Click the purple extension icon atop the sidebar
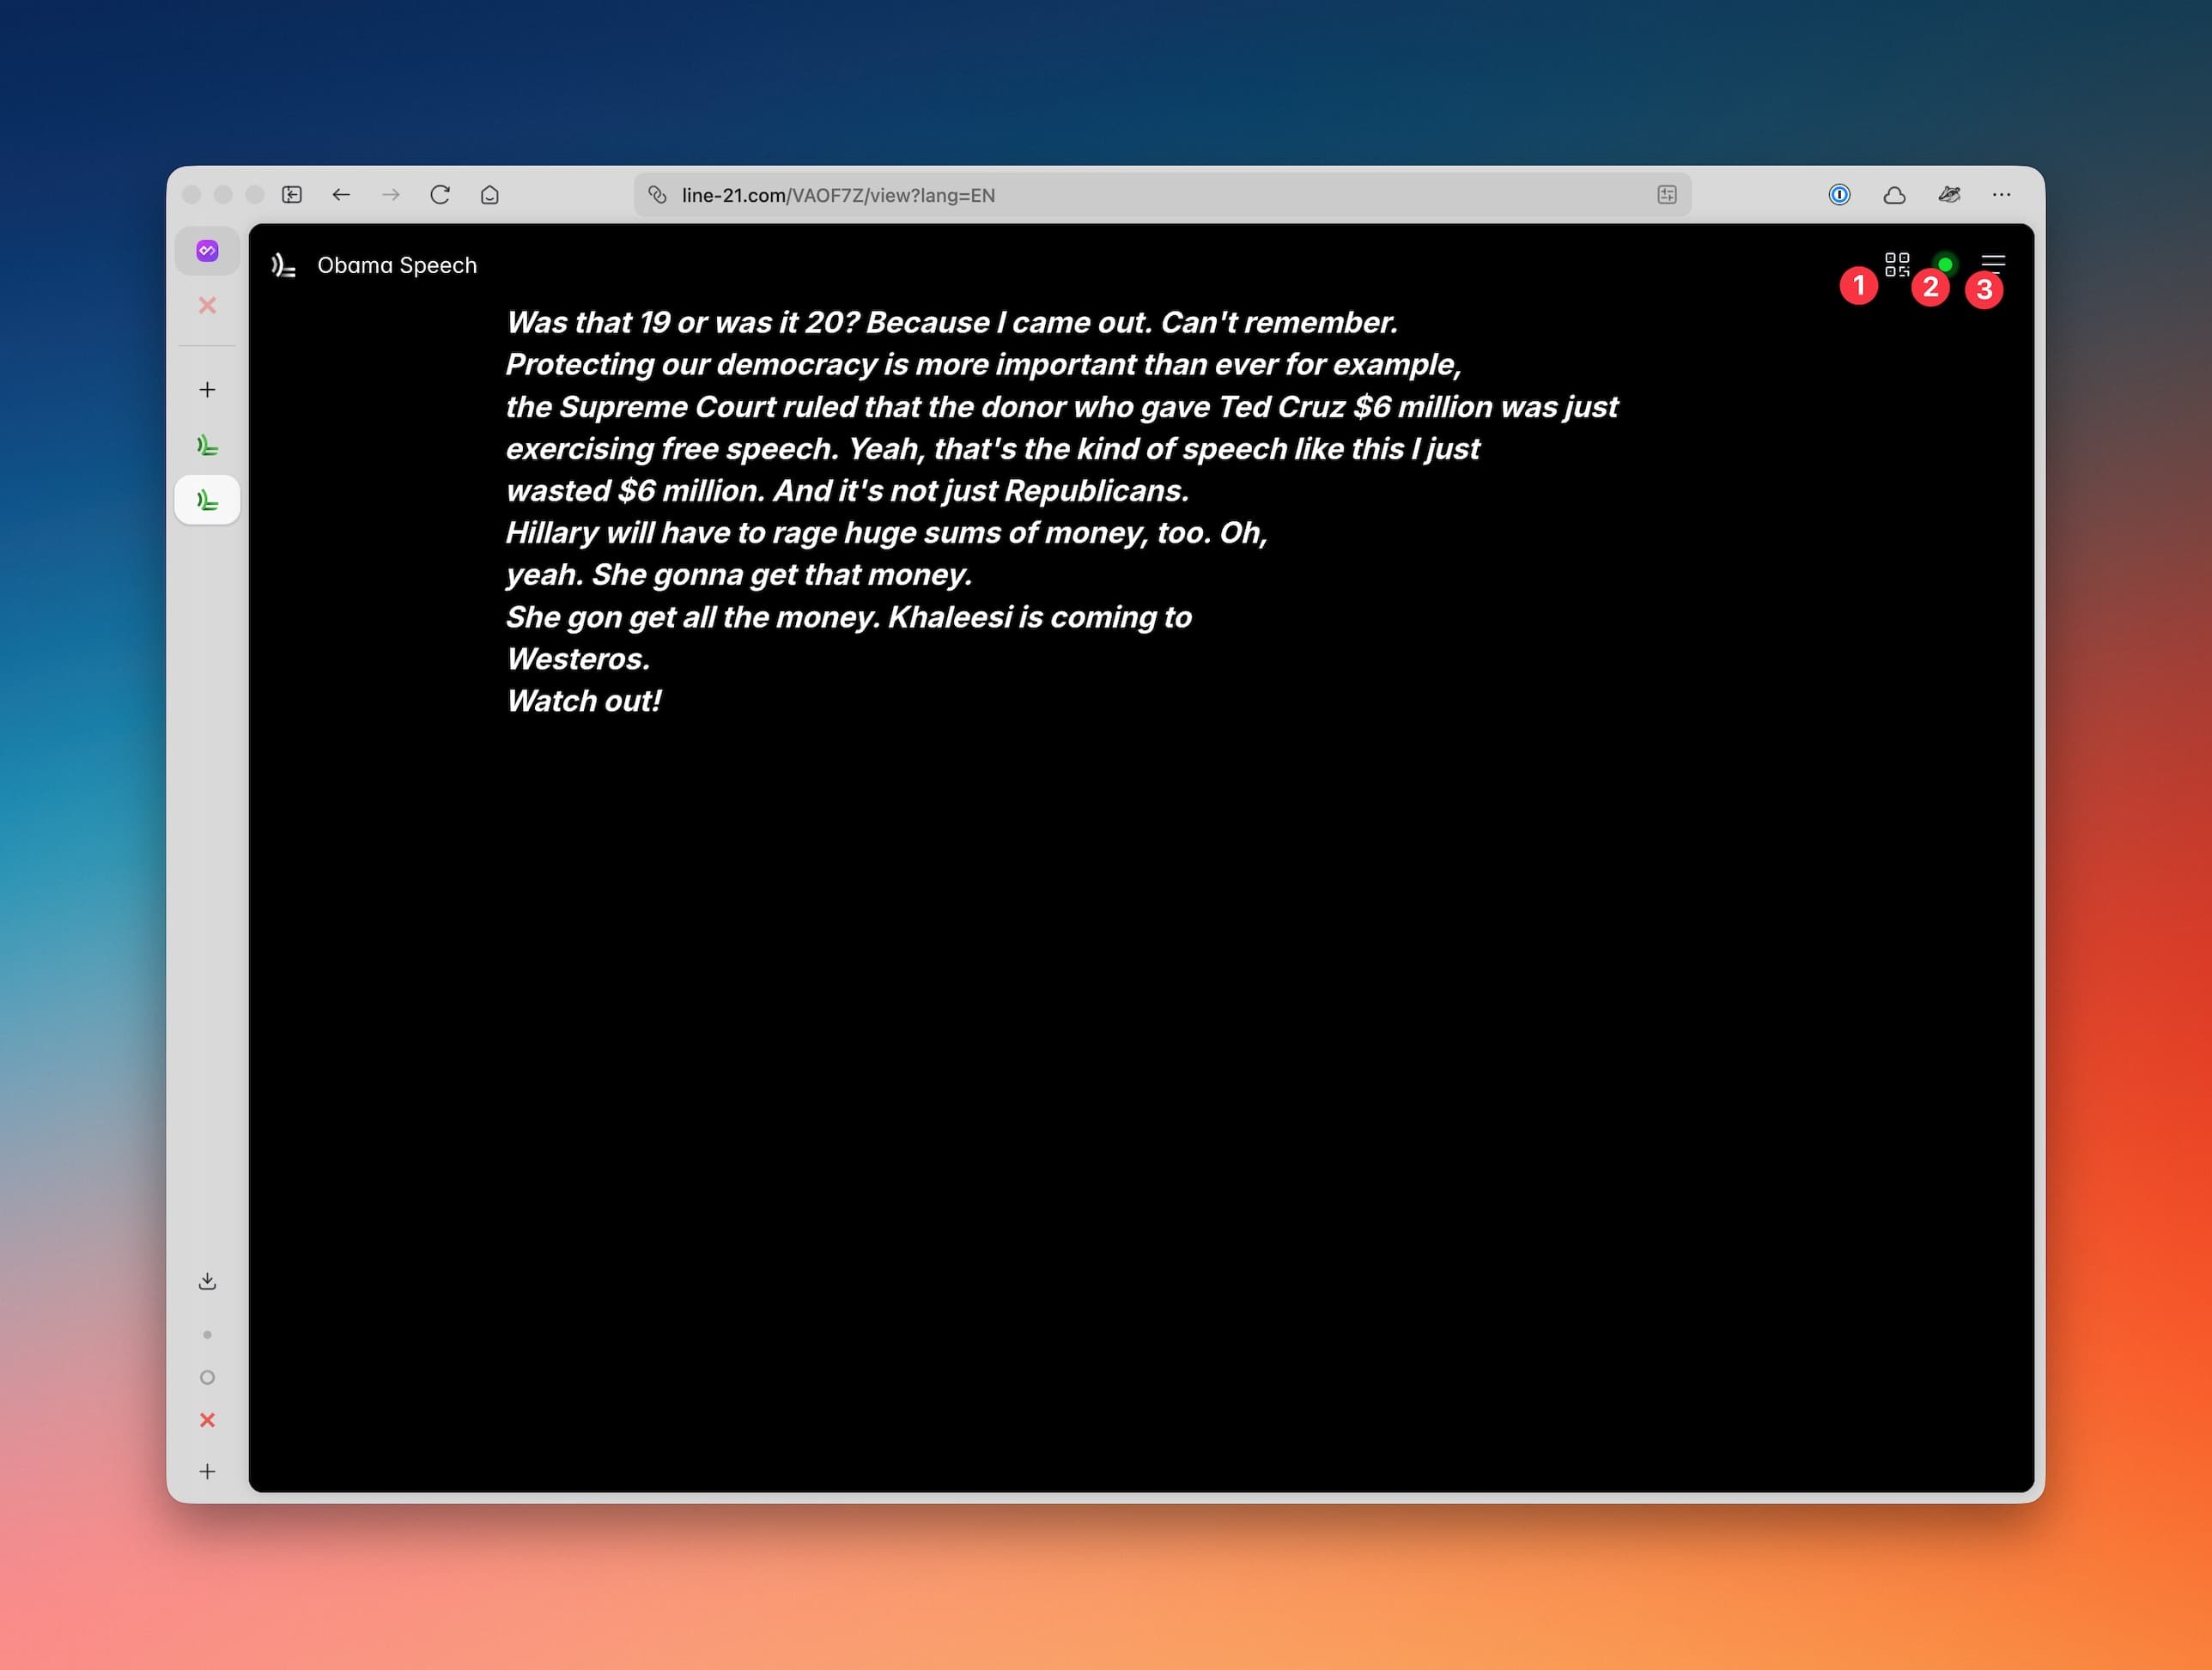Viewport: 2212px width, 1670px height. point(207,250)
